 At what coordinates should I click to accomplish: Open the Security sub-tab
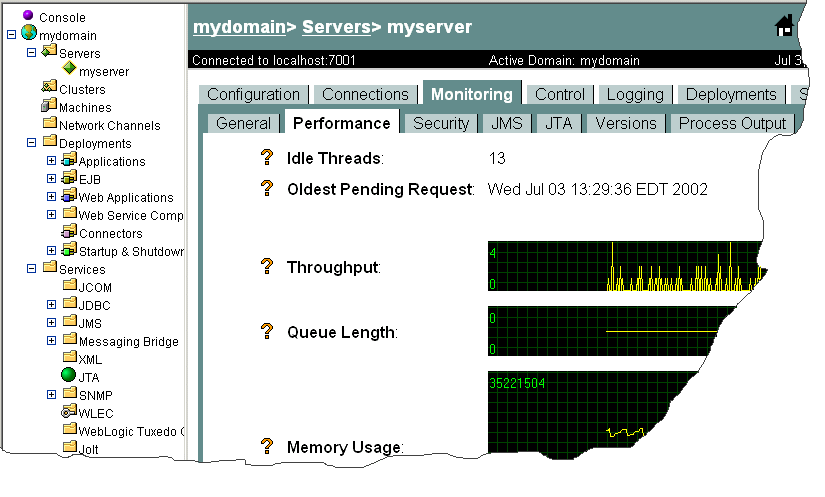tap(441, 123)
